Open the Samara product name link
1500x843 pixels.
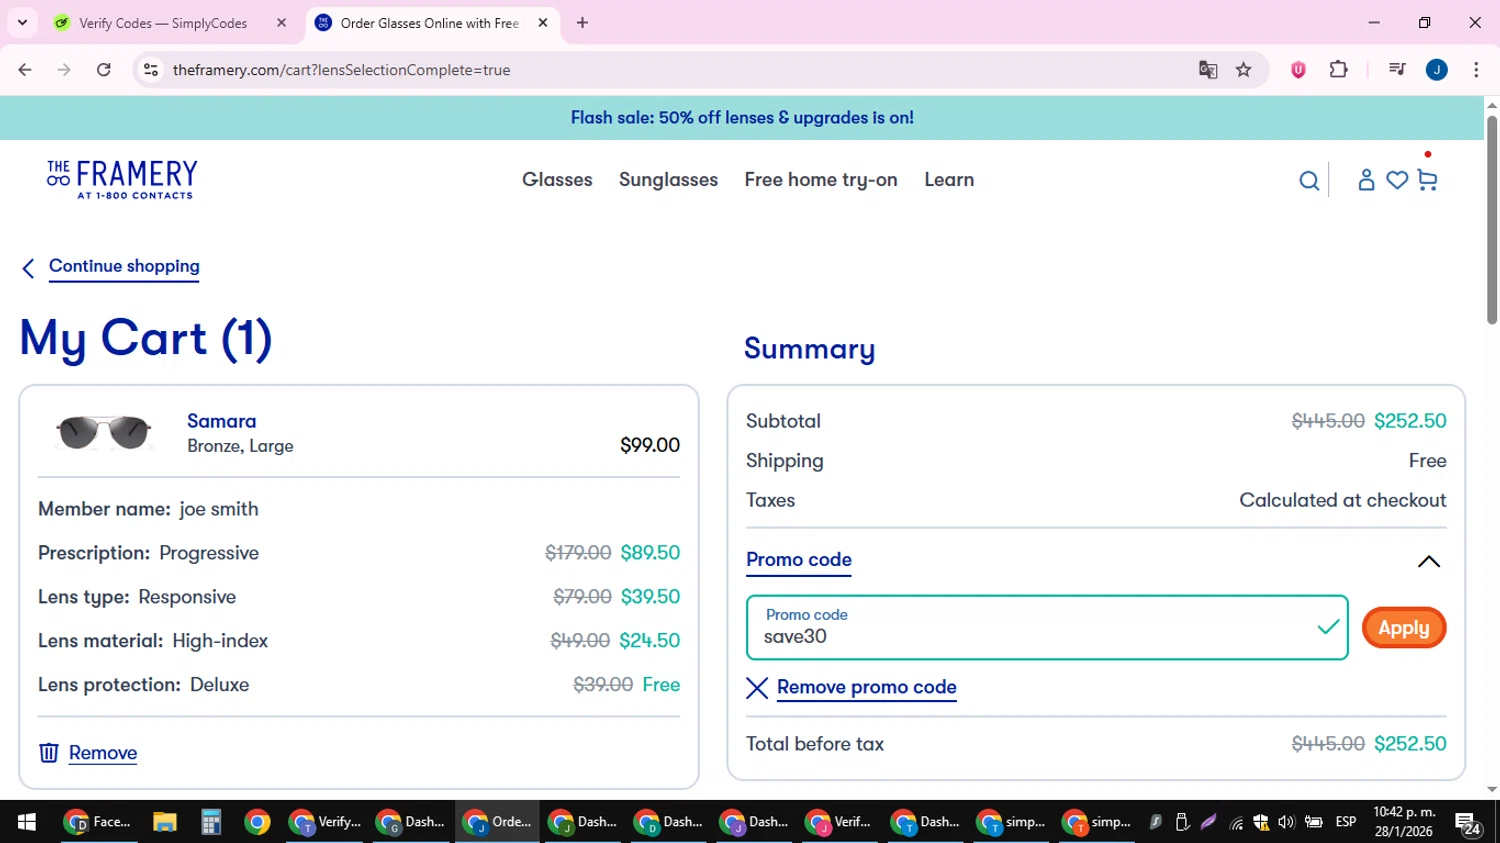[221, 421]
